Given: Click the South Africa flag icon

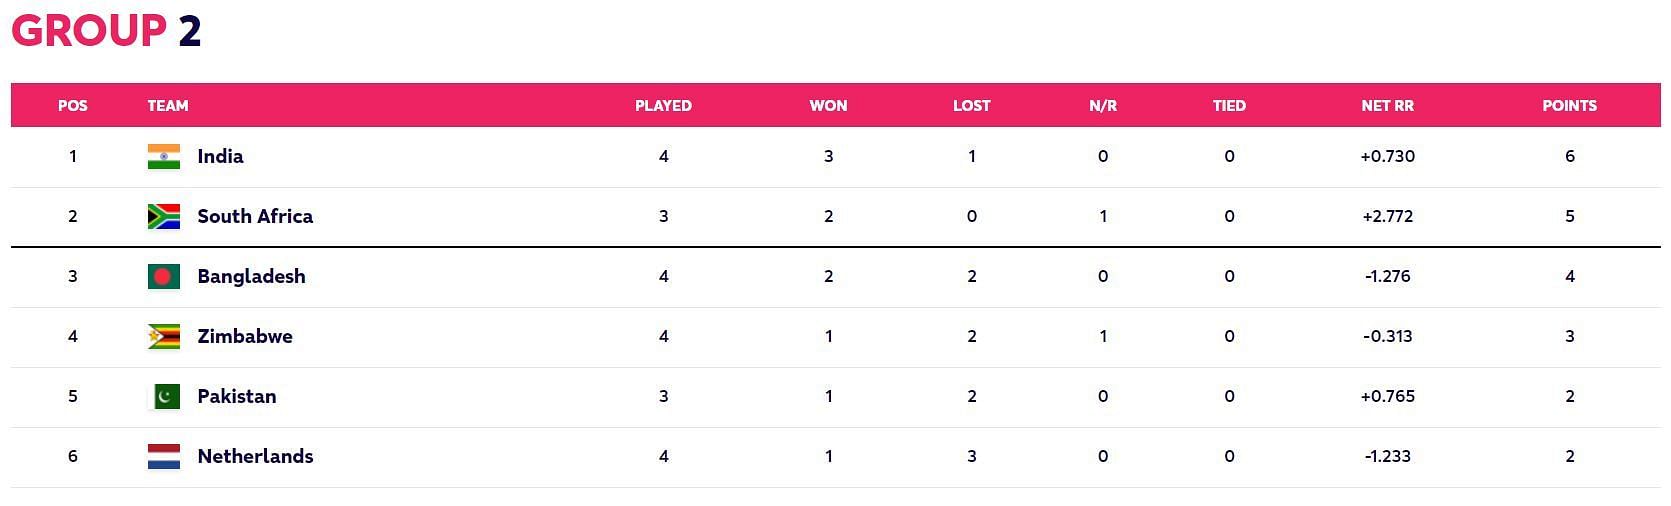Looking at the screenshot, I should [164, 217].
